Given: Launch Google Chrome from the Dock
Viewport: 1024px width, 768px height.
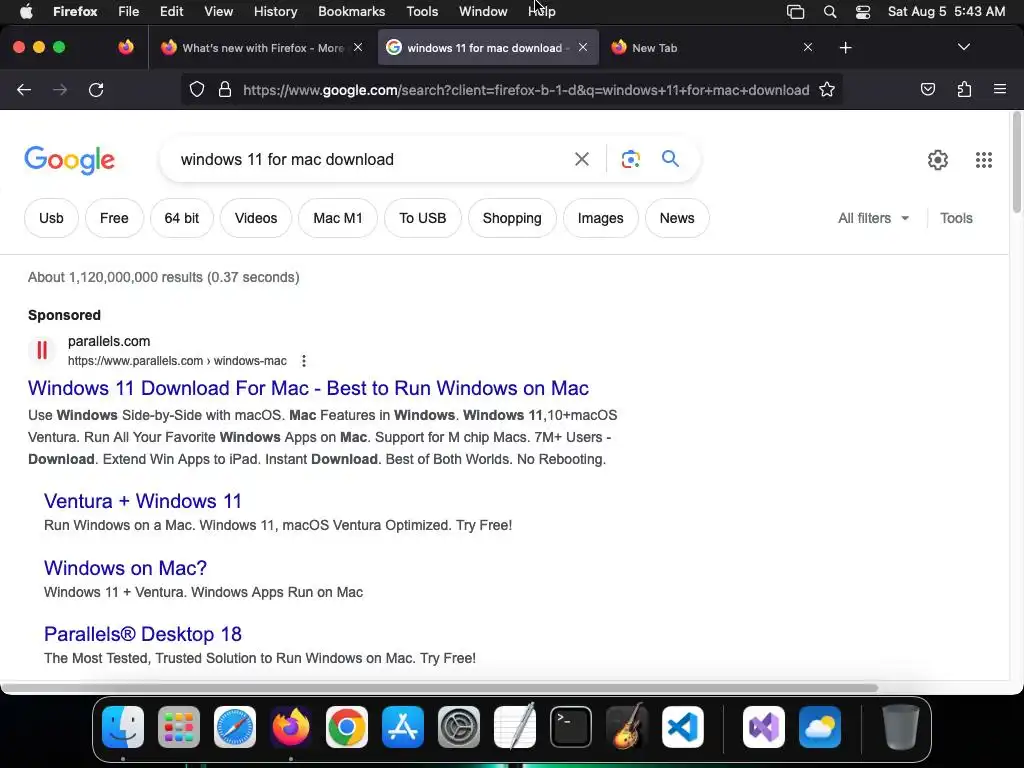Looking at the screenshot, I should tap(347, 727).
